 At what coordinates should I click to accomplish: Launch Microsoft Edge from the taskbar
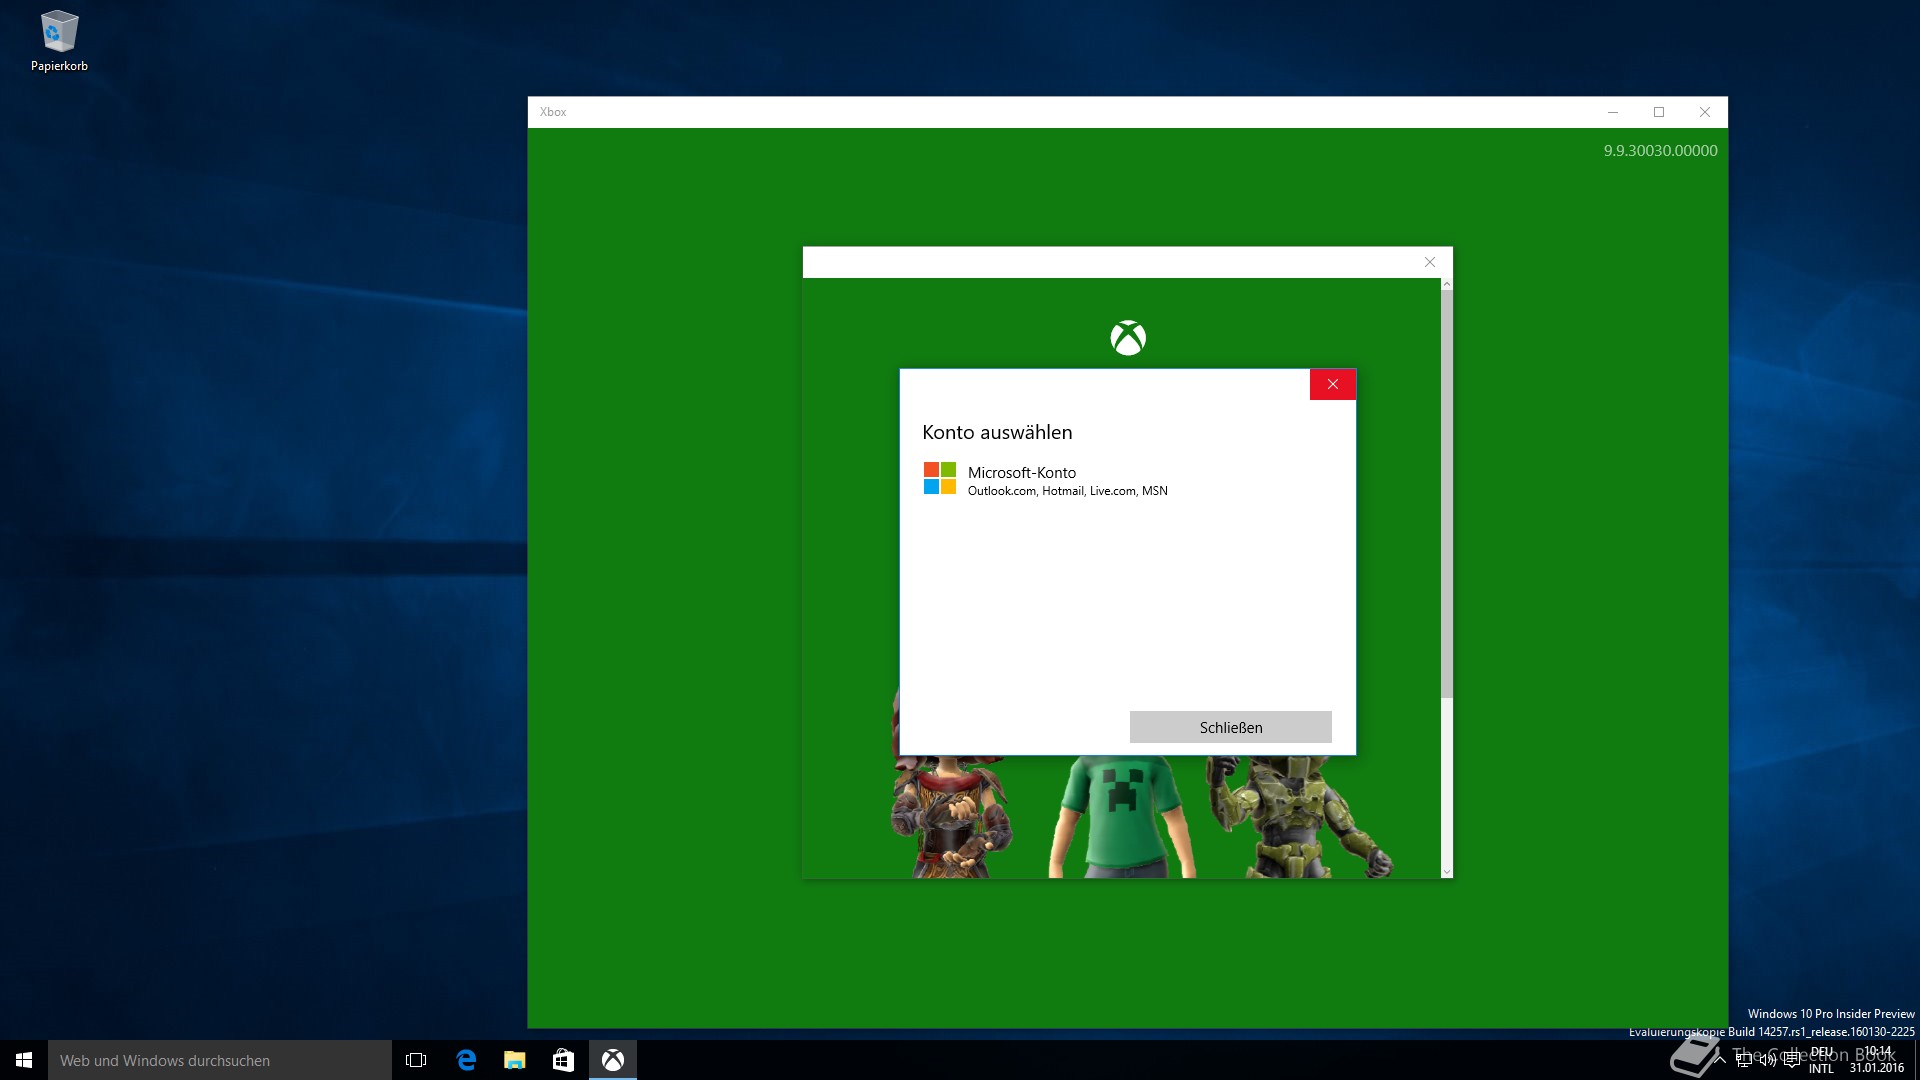click(x=466, y=1060)
